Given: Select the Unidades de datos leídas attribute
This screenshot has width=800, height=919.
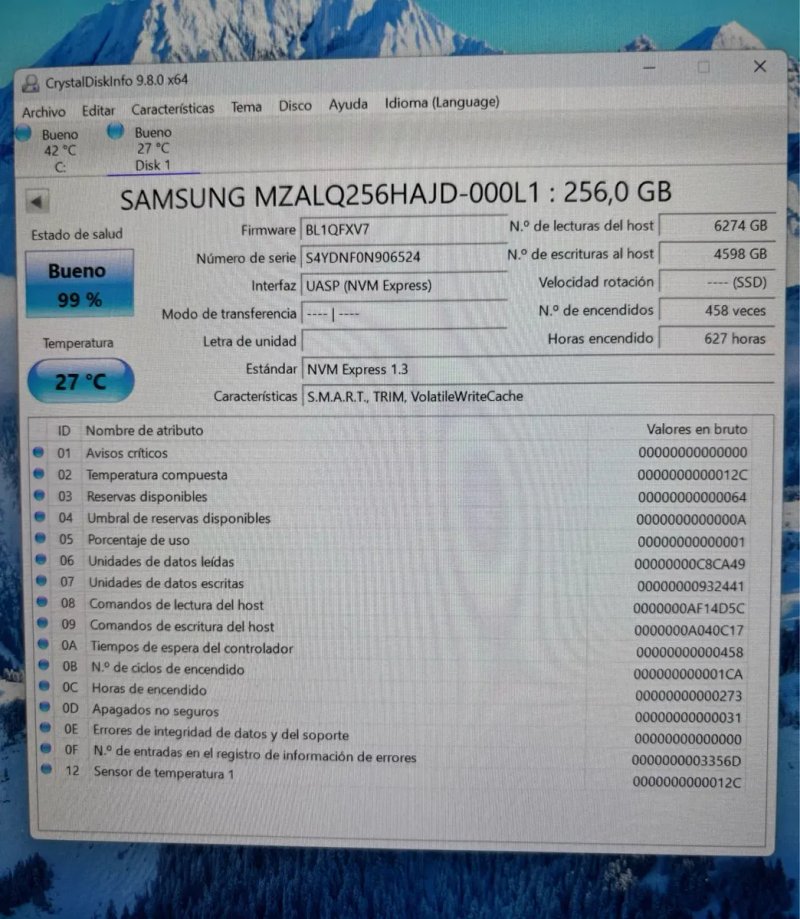Looking at the screenshot, I should [161, 561].
